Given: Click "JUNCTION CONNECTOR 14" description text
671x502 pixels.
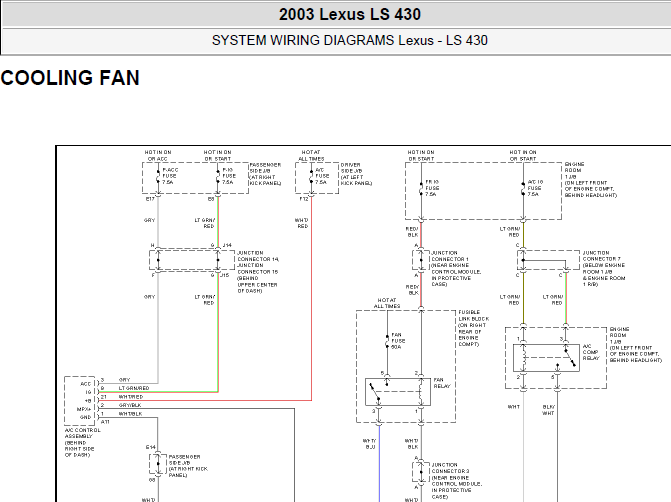Looking at the screenshot, I should click(x=258, y=272).
